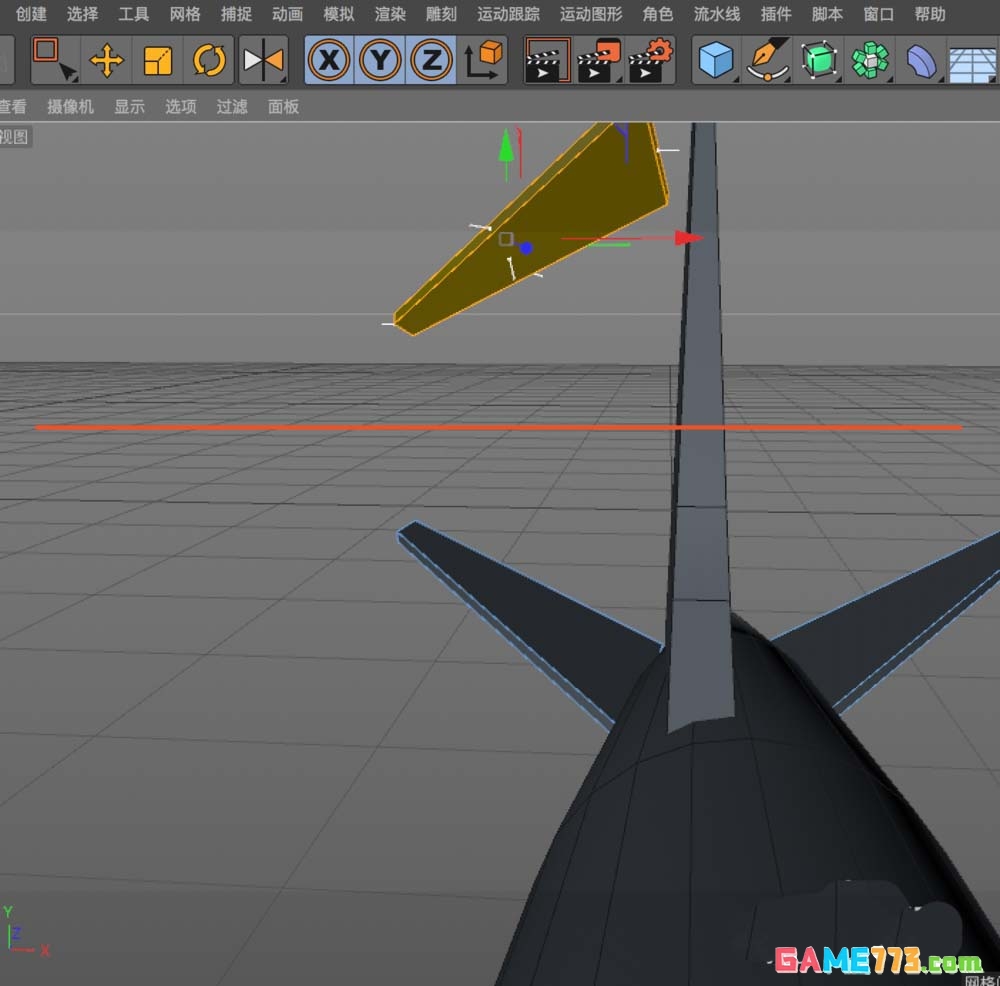Image resolution: width=1000 pixels, height=986 pixels.
Task: Click the green array modeling icon
Action: coord(870,61)
